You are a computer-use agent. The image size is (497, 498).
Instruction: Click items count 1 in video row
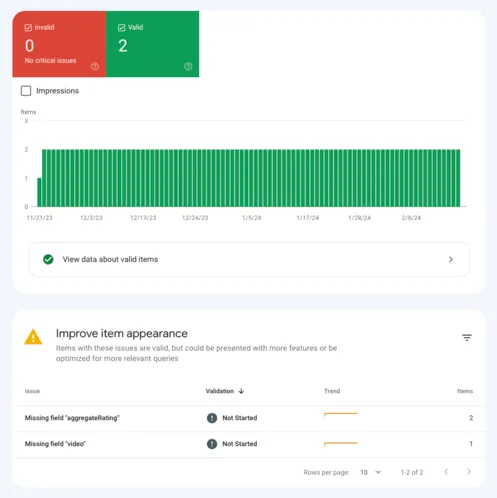point(471,444)
